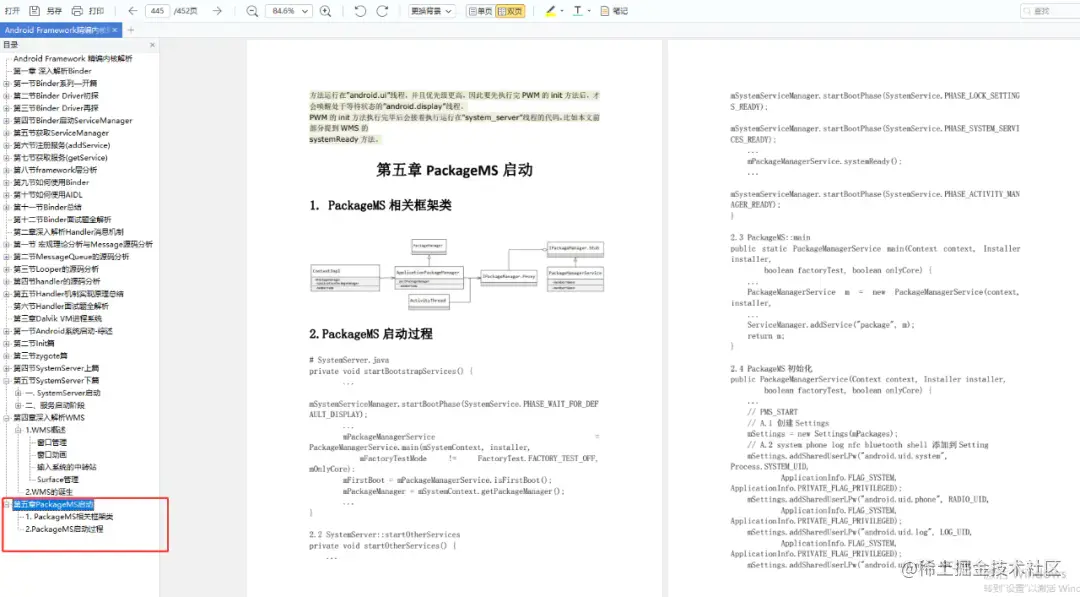Click the page number field showing 445
This screenshot has height=597, width=1080.
[158, 11]
